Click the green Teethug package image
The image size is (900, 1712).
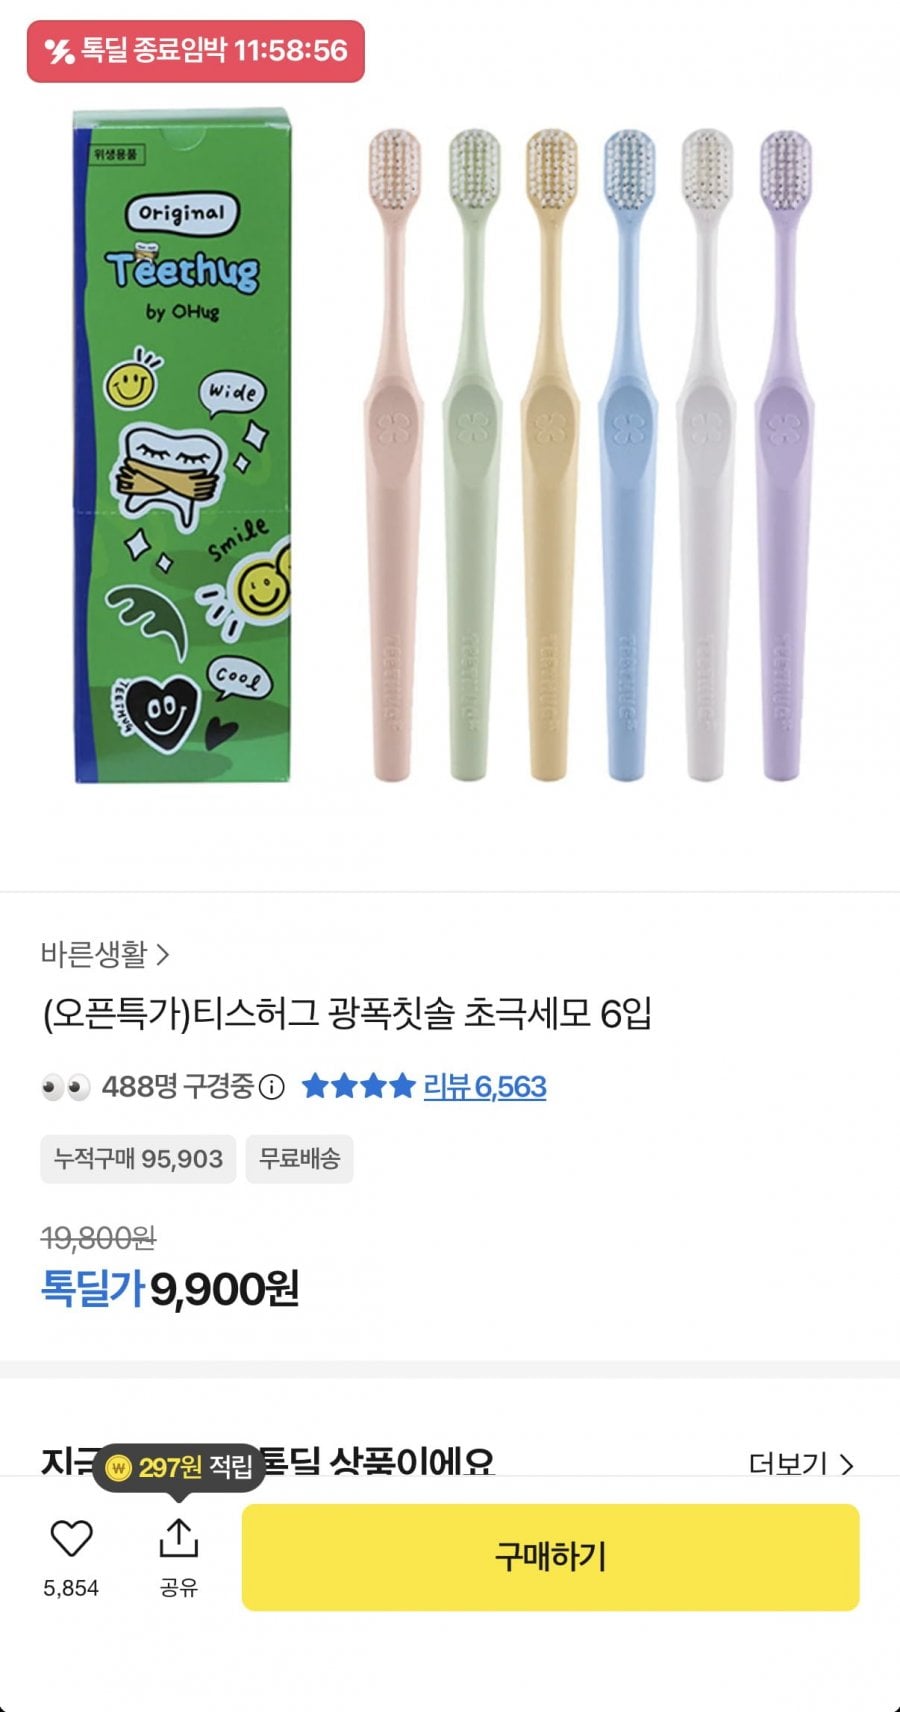pos(182,447)
